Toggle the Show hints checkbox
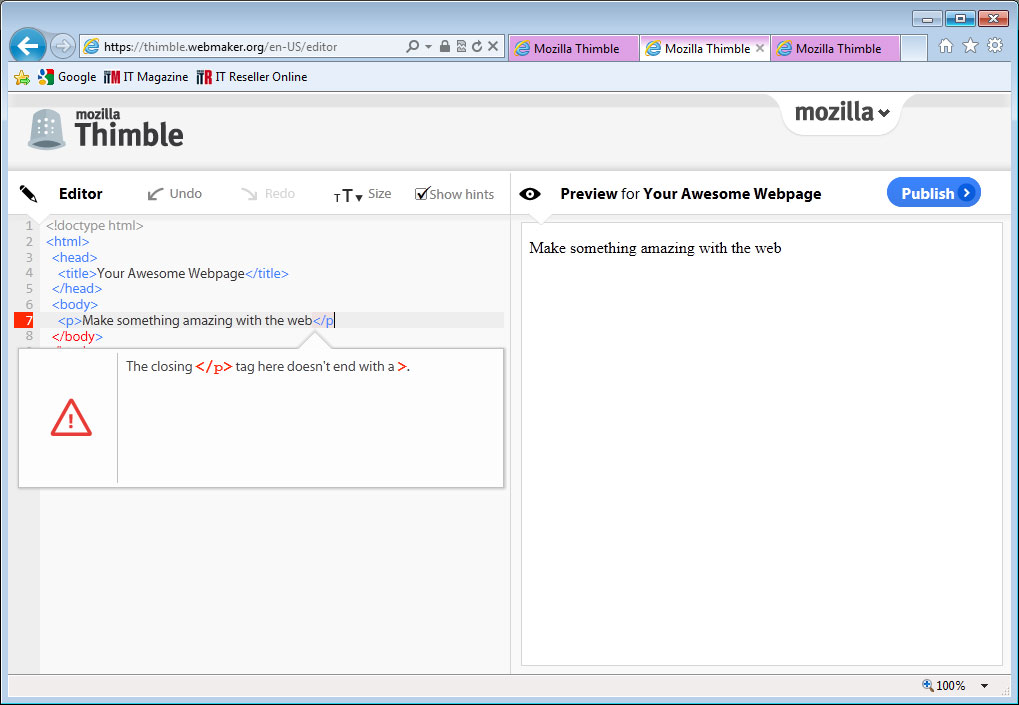 (421, 194)
